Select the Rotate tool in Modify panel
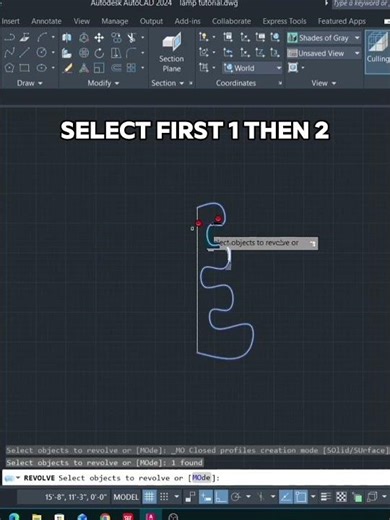The width and height of the screenshot is (390, 520). coord(99,53)
